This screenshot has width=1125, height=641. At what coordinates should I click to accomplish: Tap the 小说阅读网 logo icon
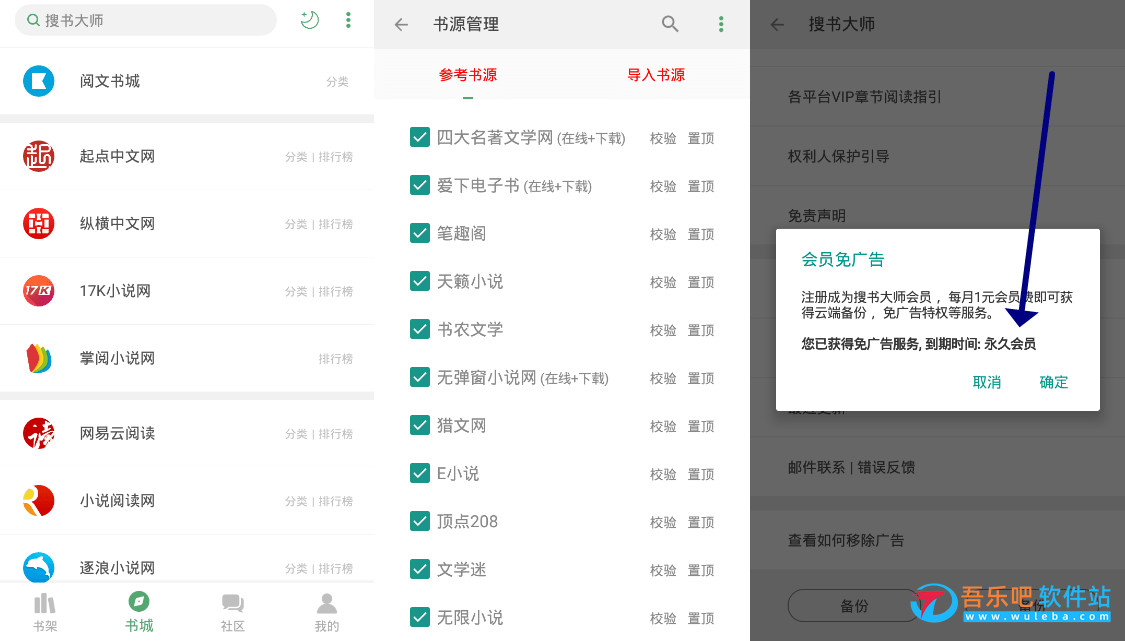(39, 500)
